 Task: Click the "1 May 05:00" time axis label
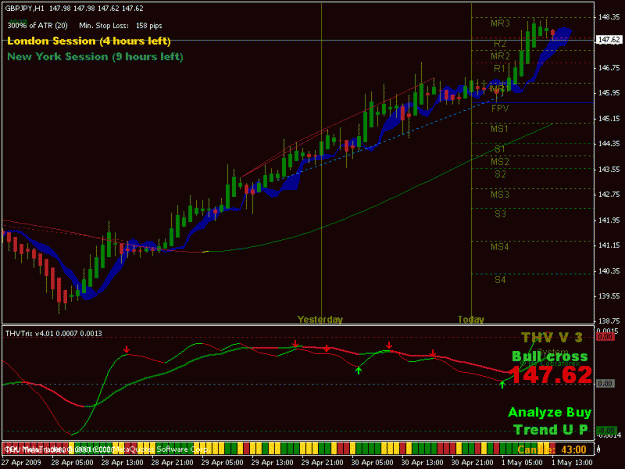point(522,462)
